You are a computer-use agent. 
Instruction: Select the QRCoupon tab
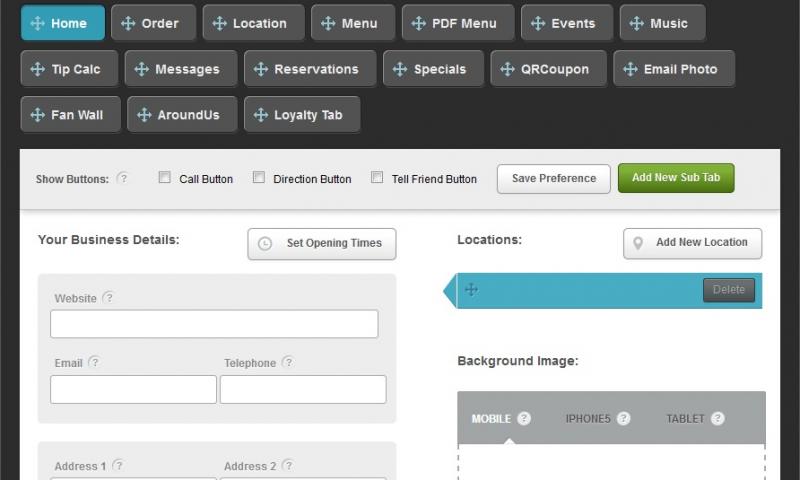[x=548, y=69]
